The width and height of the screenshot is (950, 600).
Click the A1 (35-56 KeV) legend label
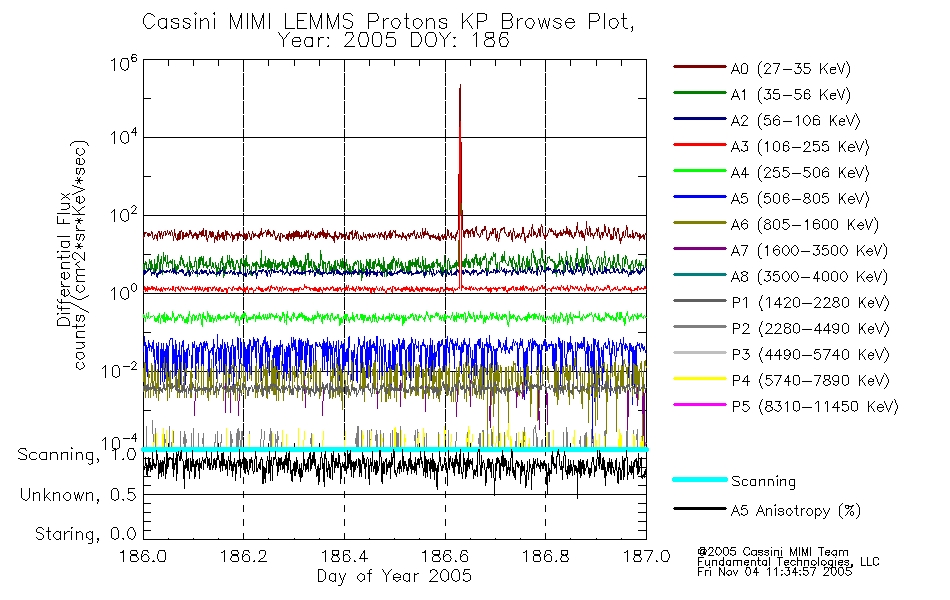[790, 95]
